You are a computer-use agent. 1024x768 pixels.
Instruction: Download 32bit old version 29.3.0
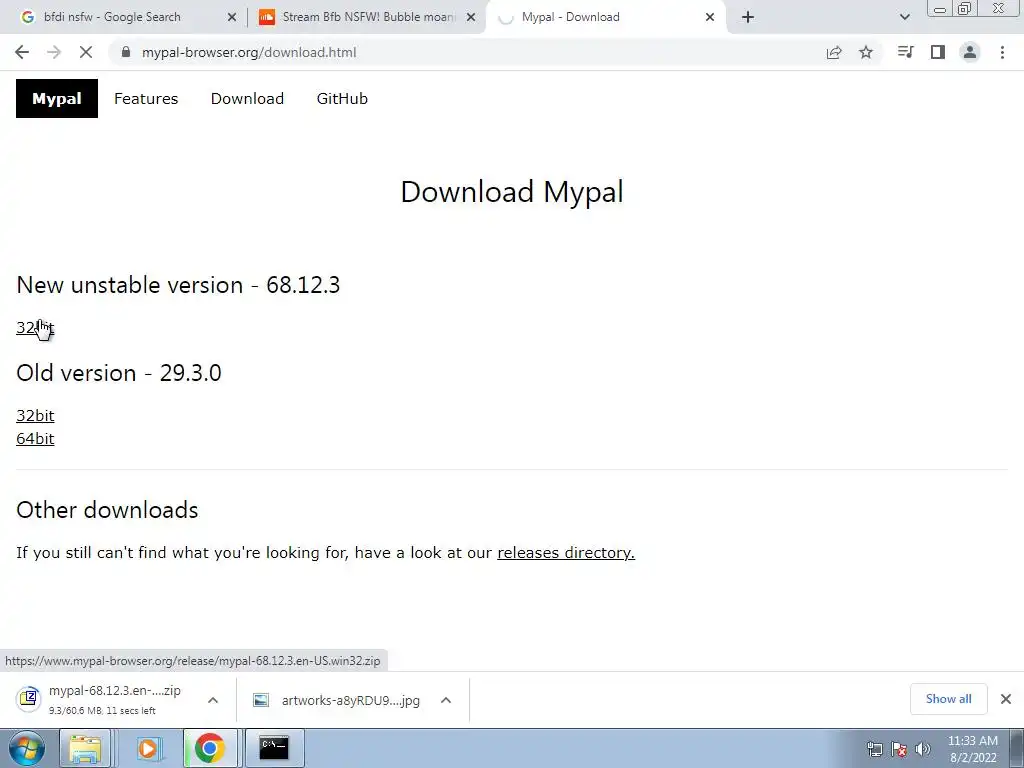pyautogui.click(x=35, y=415)
